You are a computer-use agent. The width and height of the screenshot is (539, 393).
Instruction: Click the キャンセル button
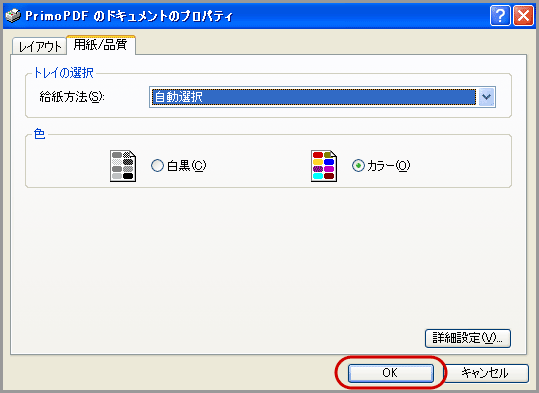coord(485,373)
